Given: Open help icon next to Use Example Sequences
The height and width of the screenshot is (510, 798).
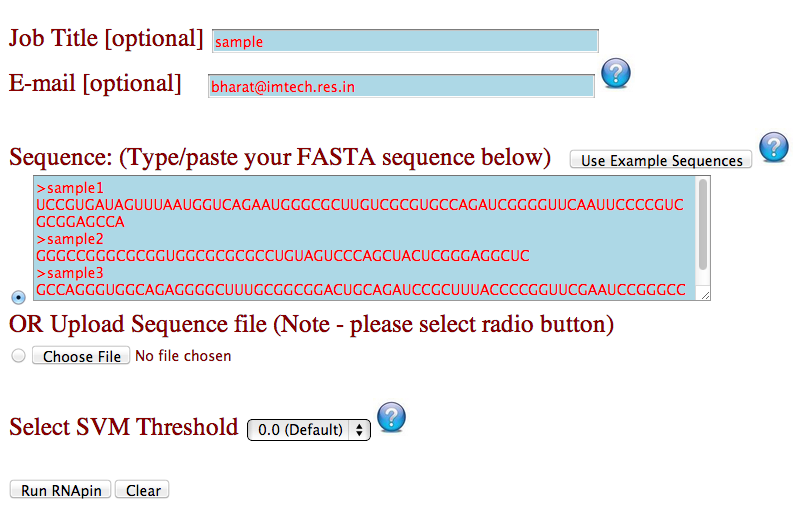Looking at the screenshot, I should click(x=774, y=147).
